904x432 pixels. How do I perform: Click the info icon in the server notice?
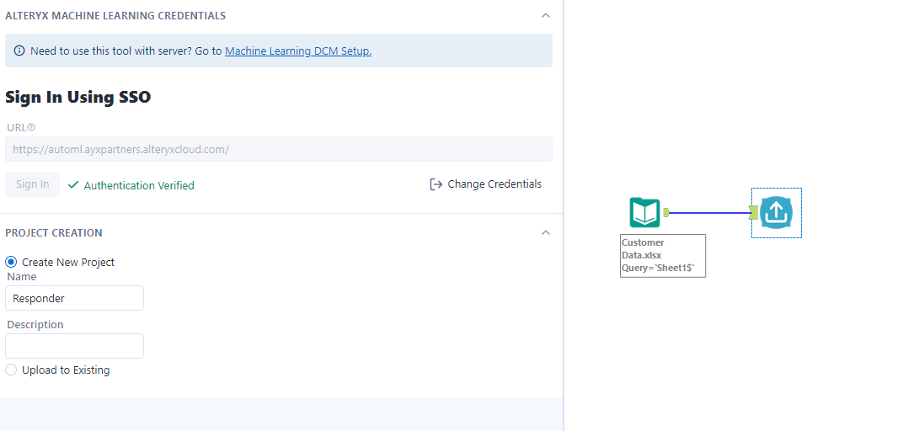click(x=19, y=51)
